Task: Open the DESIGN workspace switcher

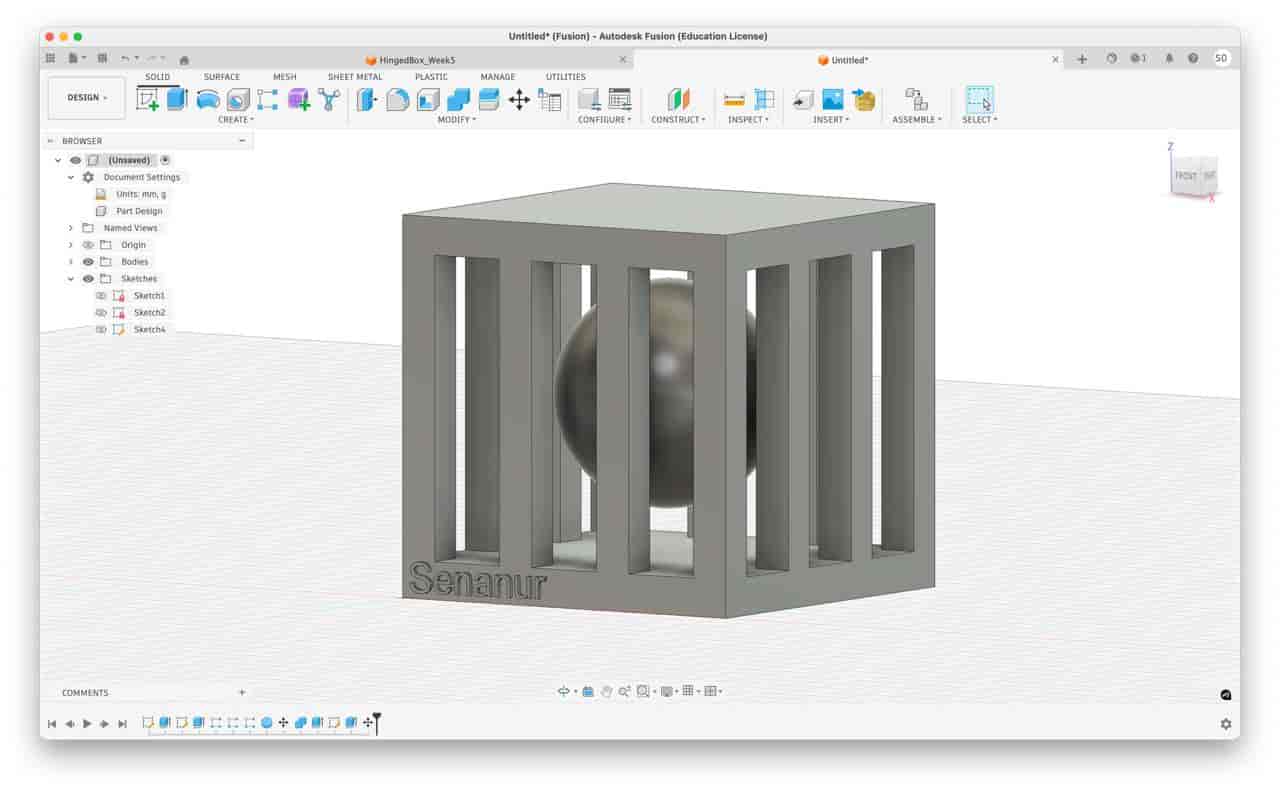Action: [85, 97]
